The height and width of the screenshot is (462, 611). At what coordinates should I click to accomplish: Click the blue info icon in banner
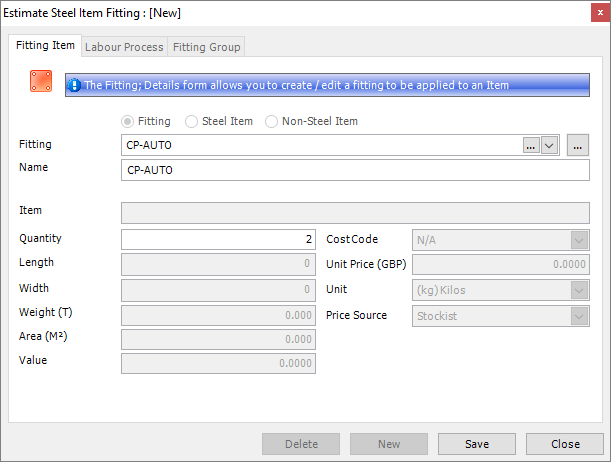[x=74, y=85]
